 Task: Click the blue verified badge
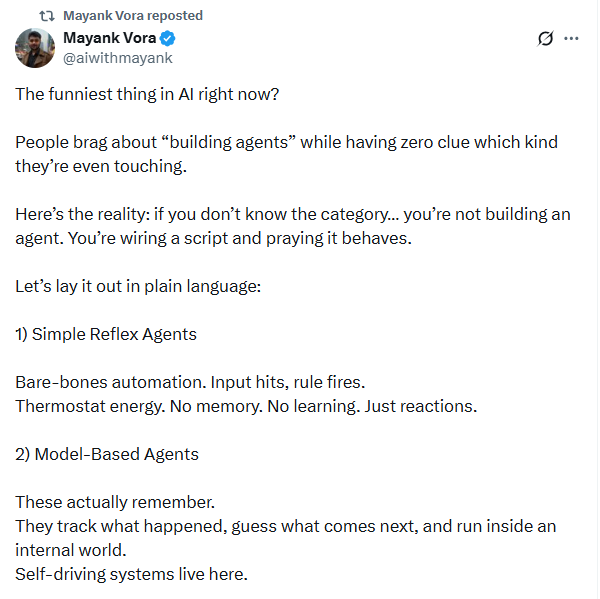[170, 39]
